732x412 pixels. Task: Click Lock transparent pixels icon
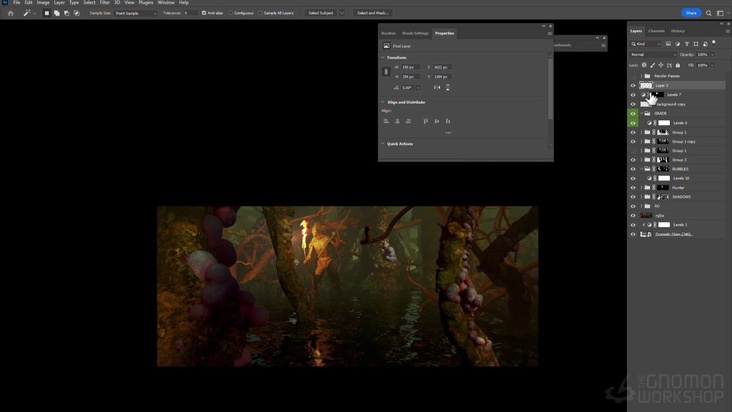tap(644, 65)
